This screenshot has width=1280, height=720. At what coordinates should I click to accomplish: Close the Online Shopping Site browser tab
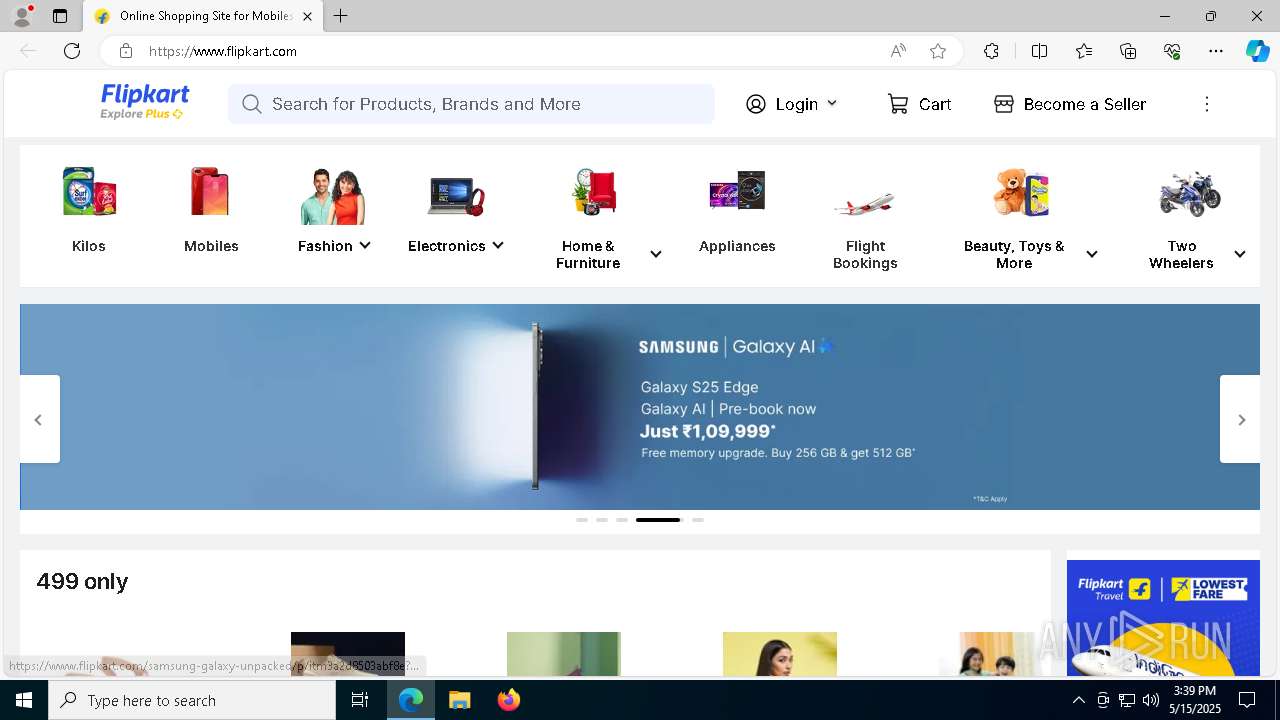tap(308, 16)
